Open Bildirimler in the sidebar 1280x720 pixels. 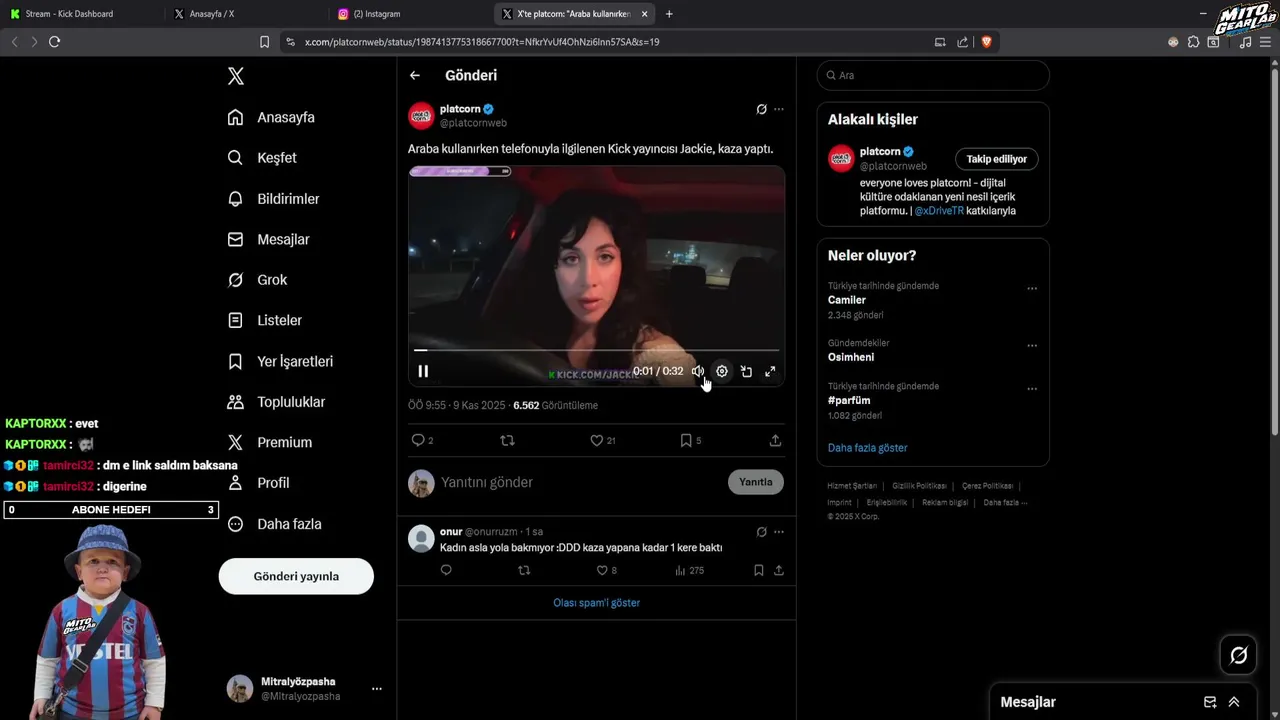pos(273,199)
